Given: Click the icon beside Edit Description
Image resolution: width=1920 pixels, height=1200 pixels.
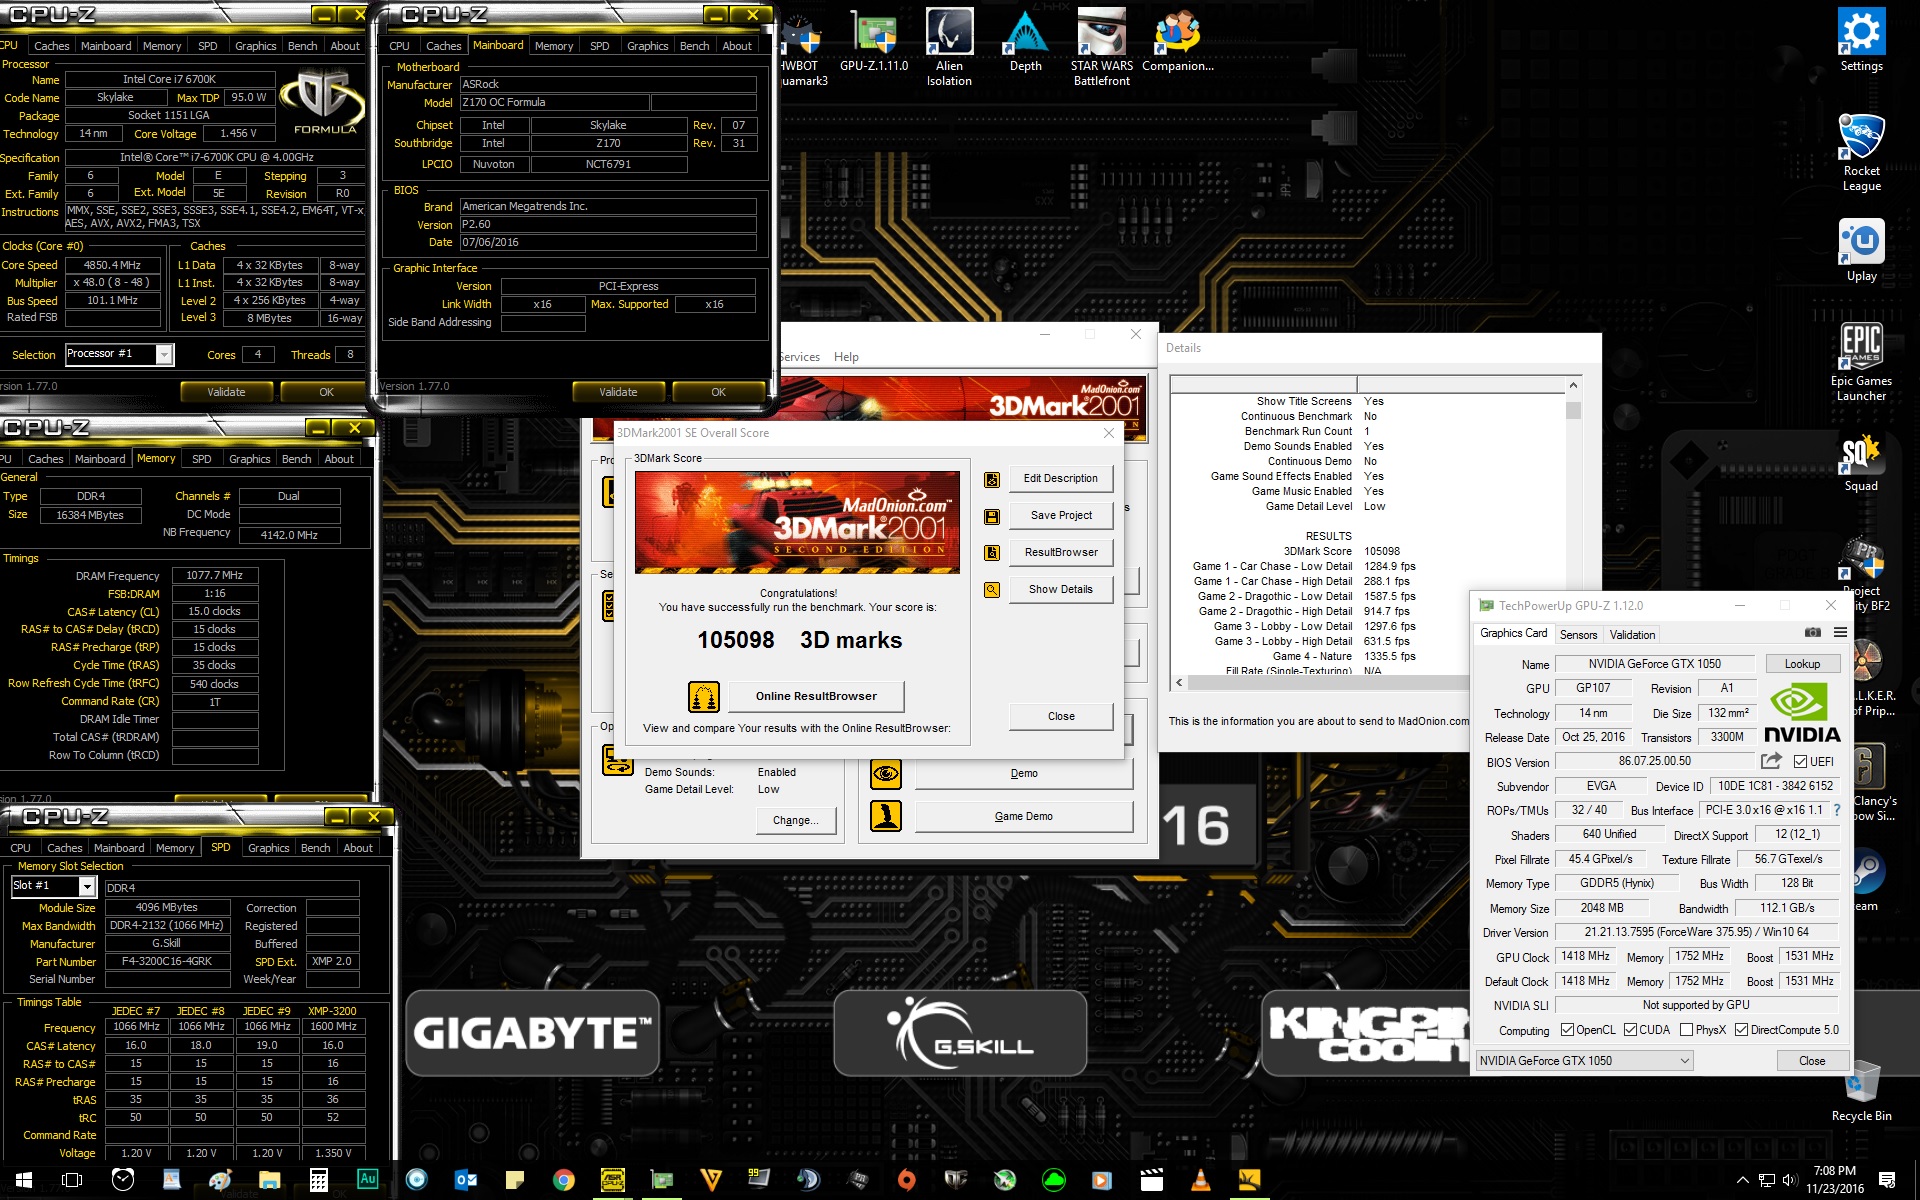Looking at the screenshot, I should click(x=992, y=479).
